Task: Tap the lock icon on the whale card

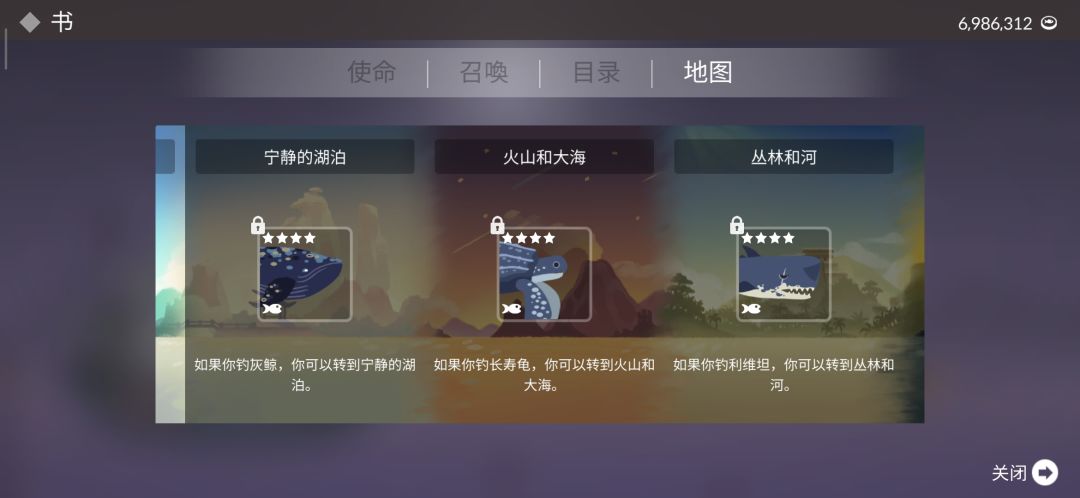Action: (258, 225)
